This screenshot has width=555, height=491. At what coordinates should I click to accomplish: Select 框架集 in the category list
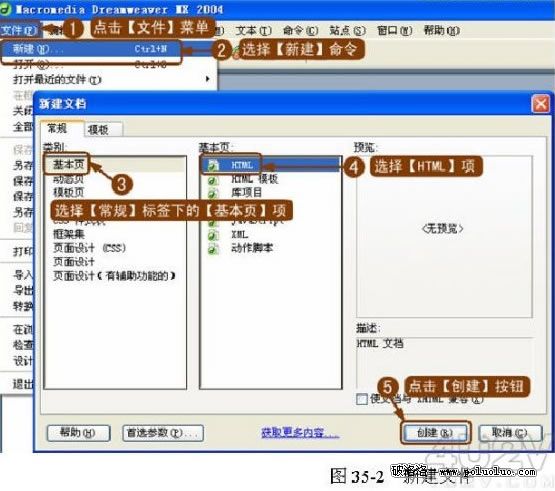(x=69, y=234)
